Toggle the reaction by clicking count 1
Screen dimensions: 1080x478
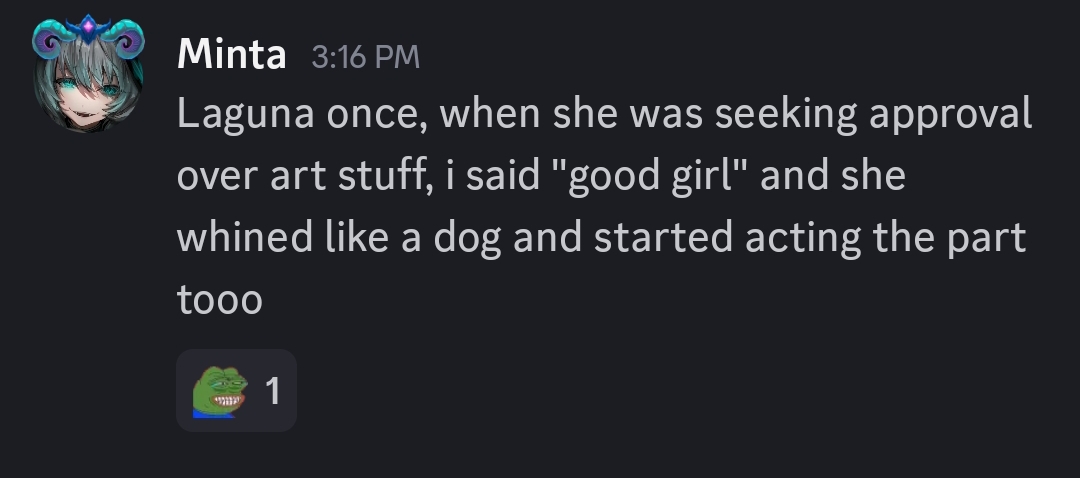(x=272, y=391)
